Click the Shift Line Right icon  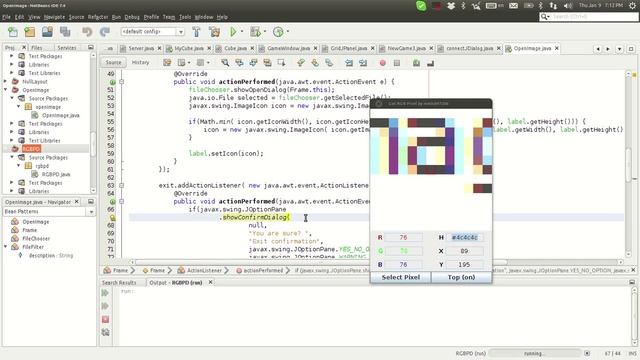point(363,63)
